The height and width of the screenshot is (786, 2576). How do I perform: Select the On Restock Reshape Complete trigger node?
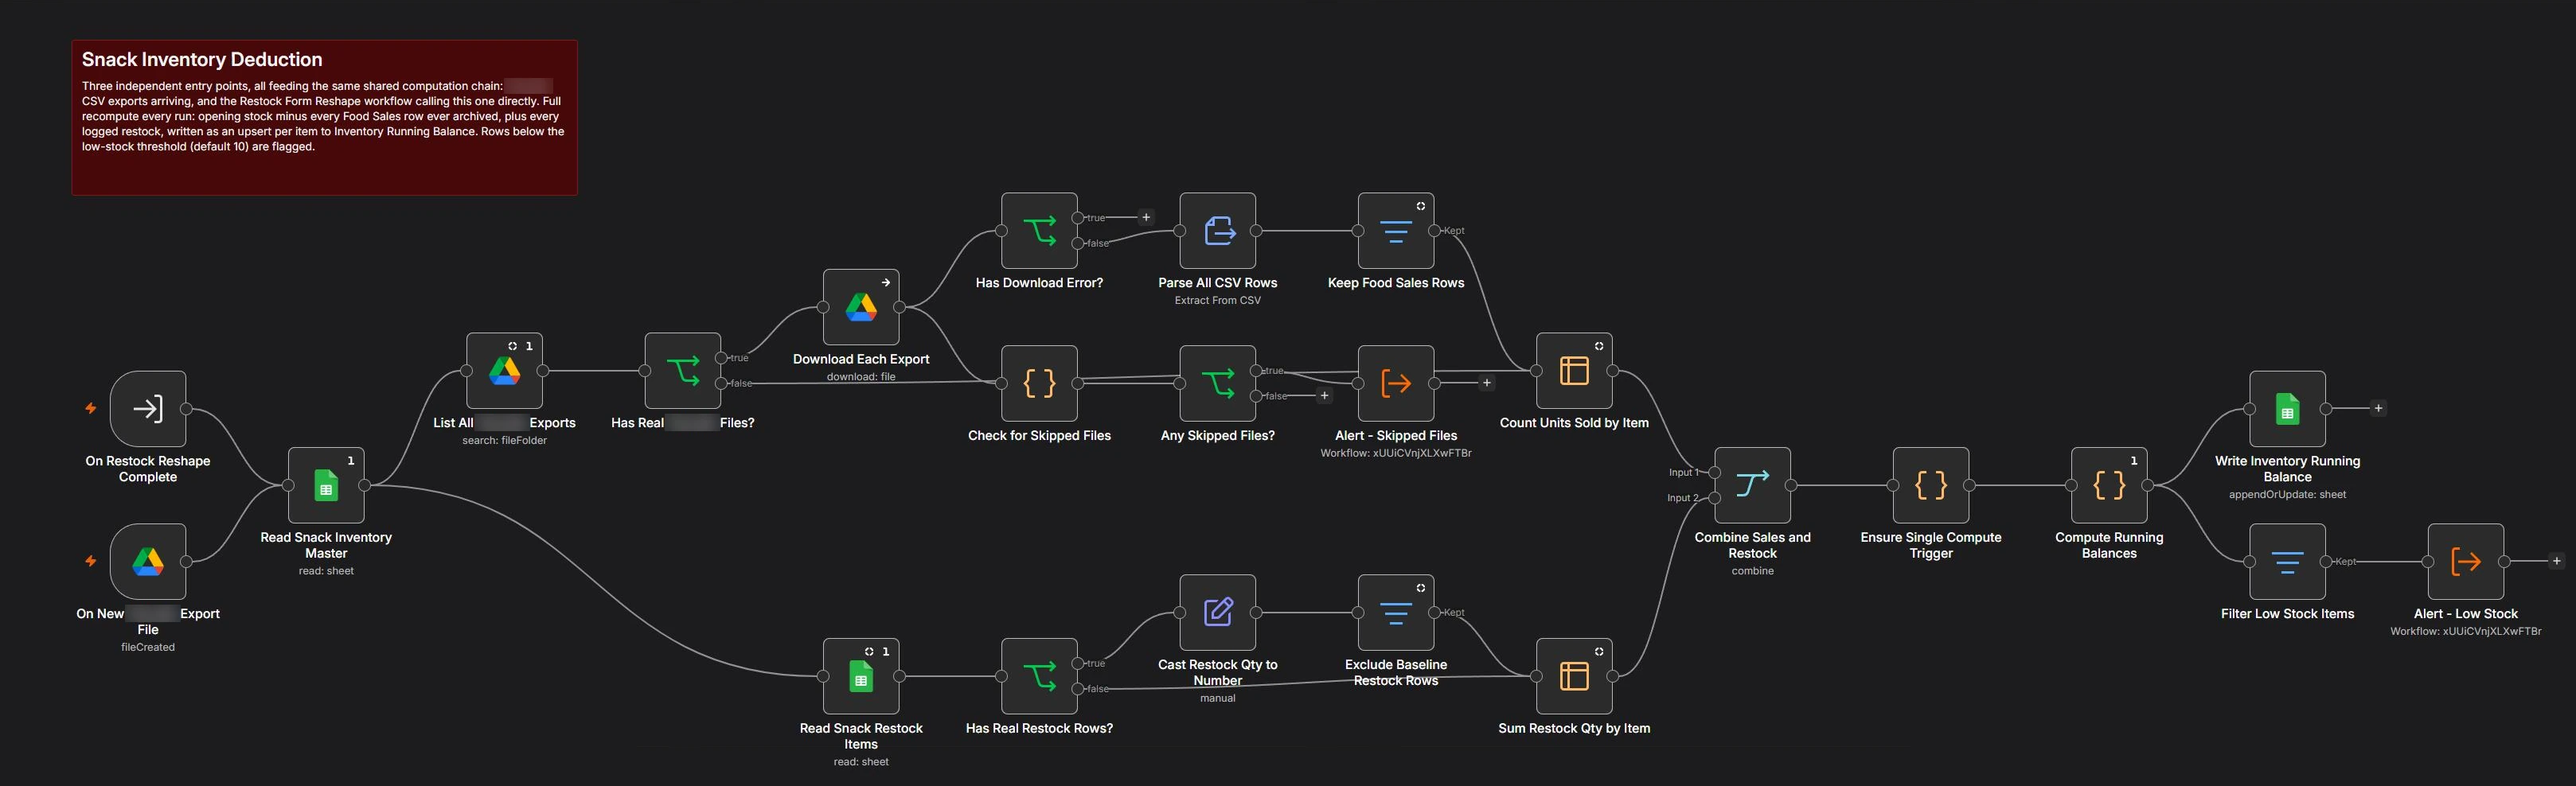pyautogui.click(x=148, y=409)
